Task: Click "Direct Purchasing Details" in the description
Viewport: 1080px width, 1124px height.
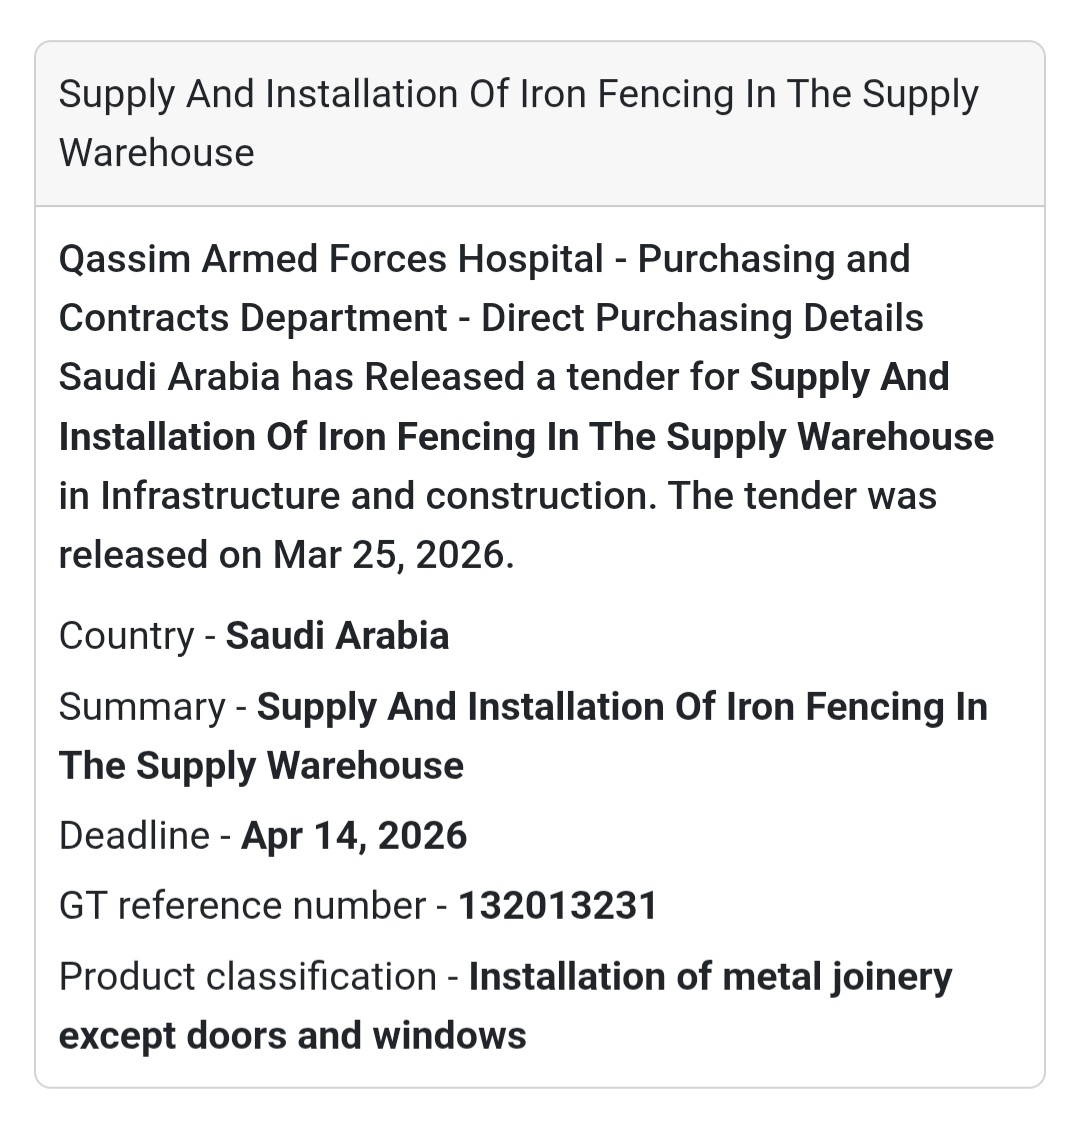Action: 702,318
